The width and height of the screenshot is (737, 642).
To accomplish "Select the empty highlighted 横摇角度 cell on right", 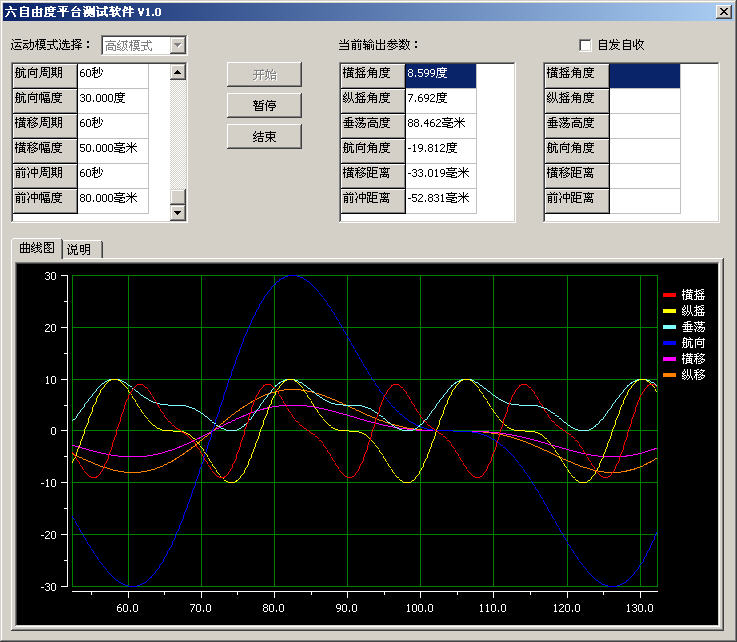I will tap(644, 74).
